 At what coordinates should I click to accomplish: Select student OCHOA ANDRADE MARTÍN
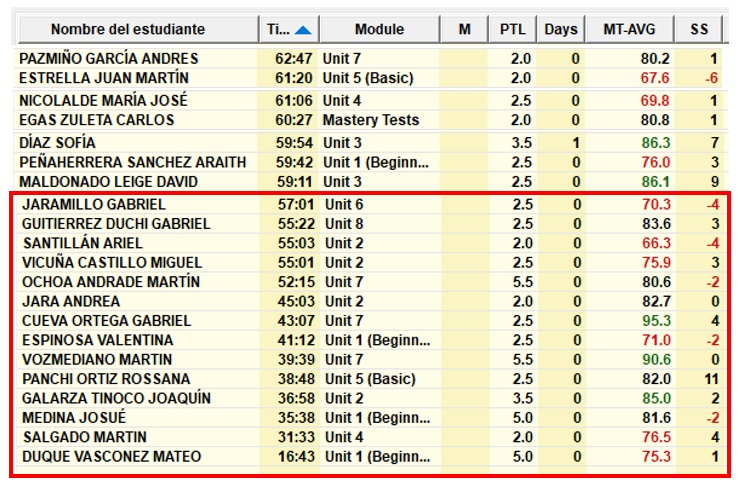(x=111, y=282)
